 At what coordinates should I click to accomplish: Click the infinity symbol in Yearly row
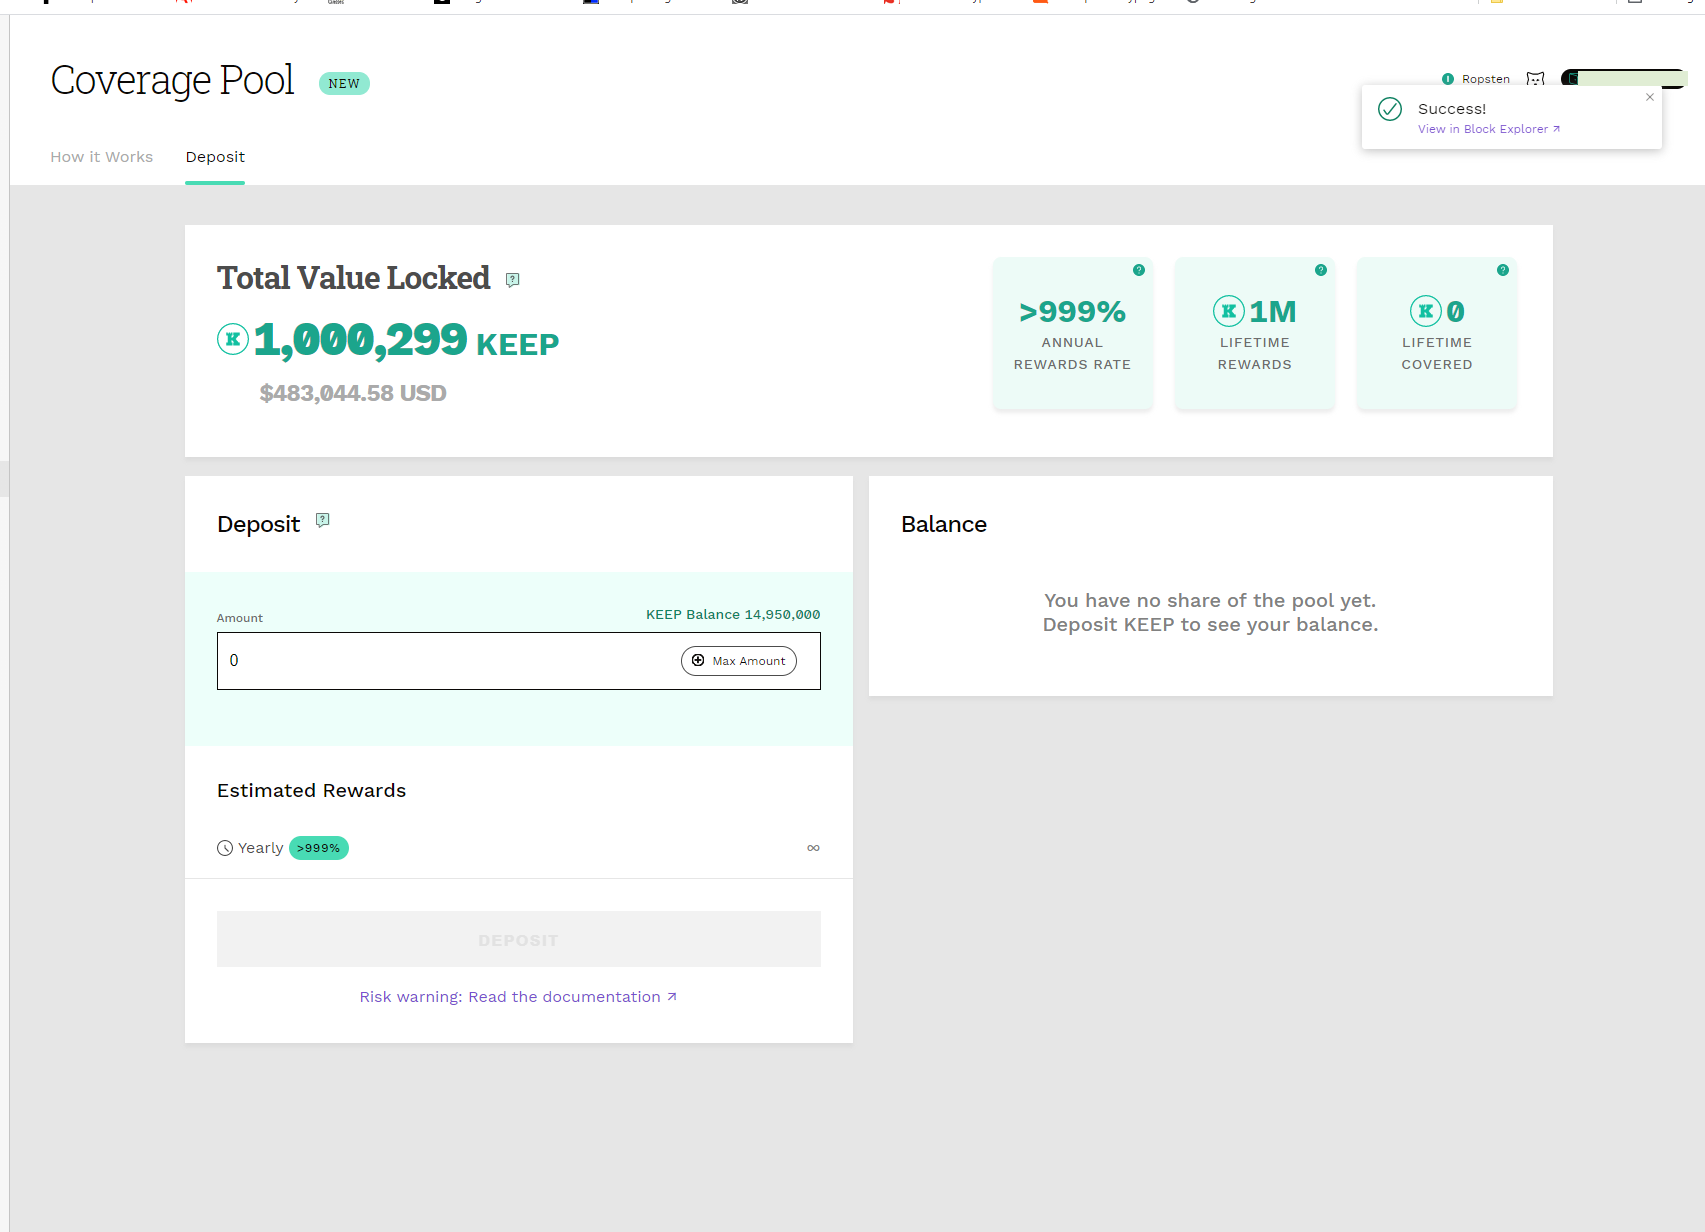click(x=813, y=848)
